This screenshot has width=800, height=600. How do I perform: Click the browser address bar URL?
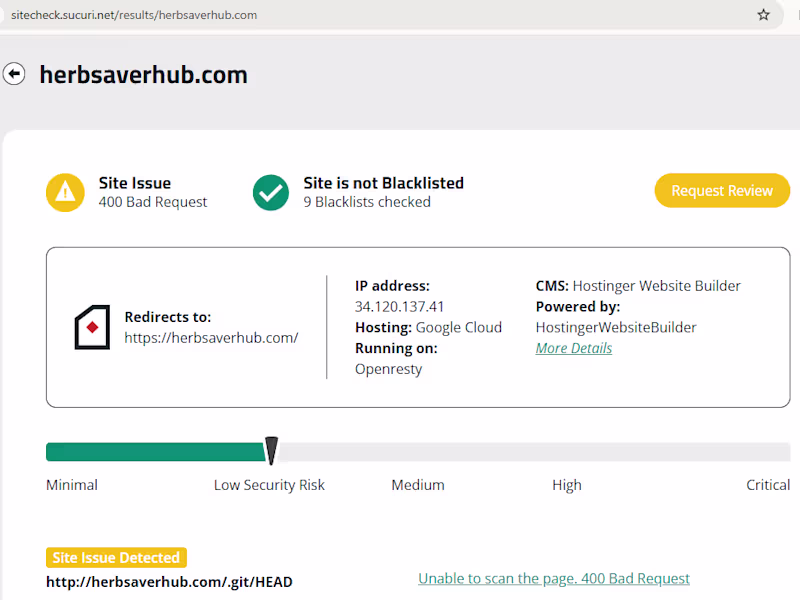click(x=134, y=15)
